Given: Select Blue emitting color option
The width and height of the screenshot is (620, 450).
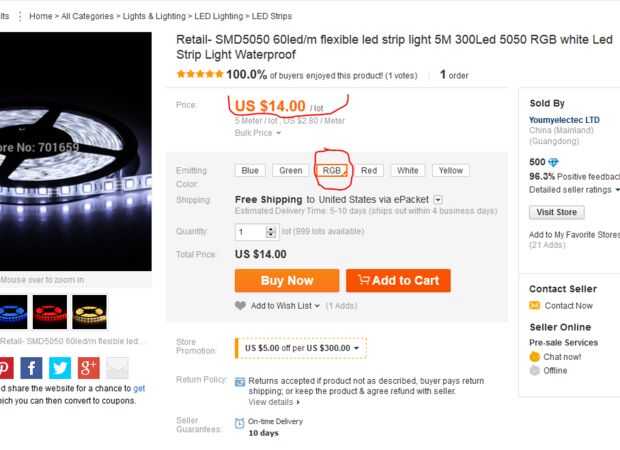Looking at the screenshot, I should [250, 171].
